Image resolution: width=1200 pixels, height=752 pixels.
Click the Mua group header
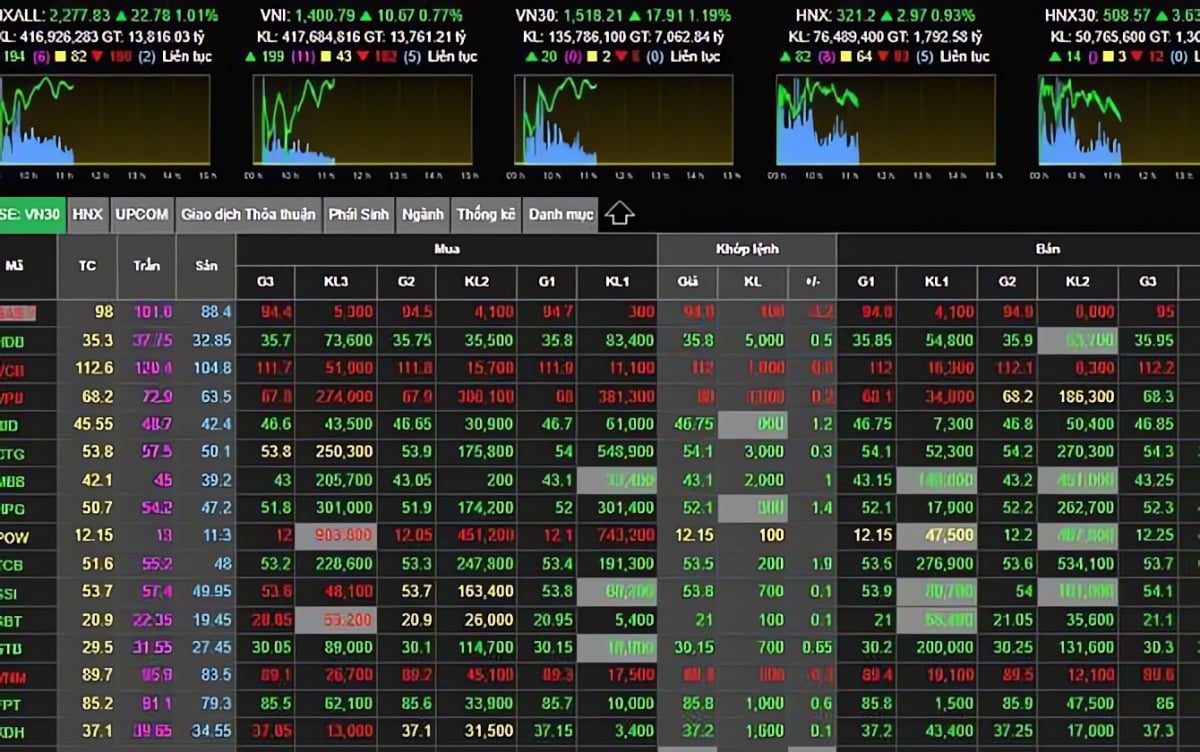pyautogui.click(x=447, y=249)
